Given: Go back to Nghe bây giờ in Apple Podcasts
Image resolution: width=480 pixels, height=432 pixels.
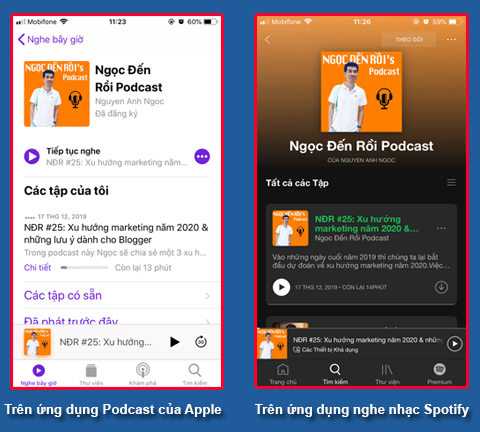Looking at the screenshot, I should [x=51, y=39].
